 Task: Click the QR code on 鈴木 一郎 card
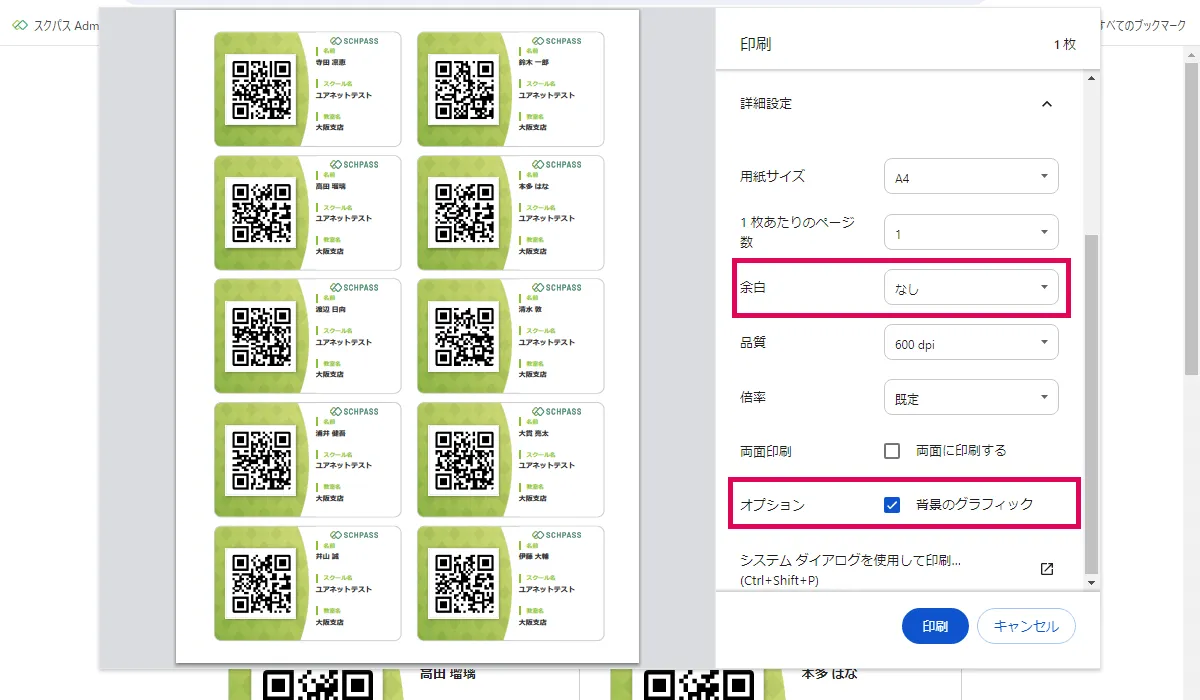coord(464,89)
